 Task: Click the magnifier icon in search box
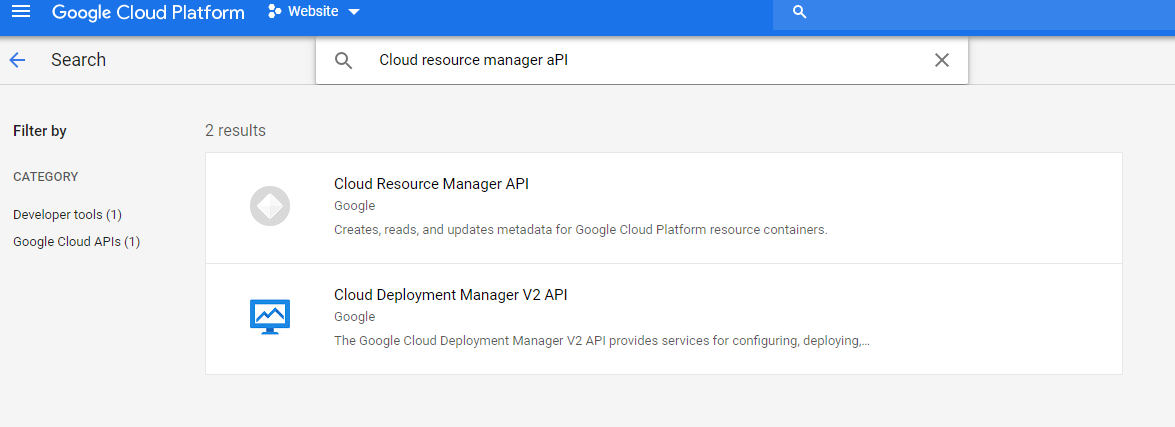(x=343, y=60)
